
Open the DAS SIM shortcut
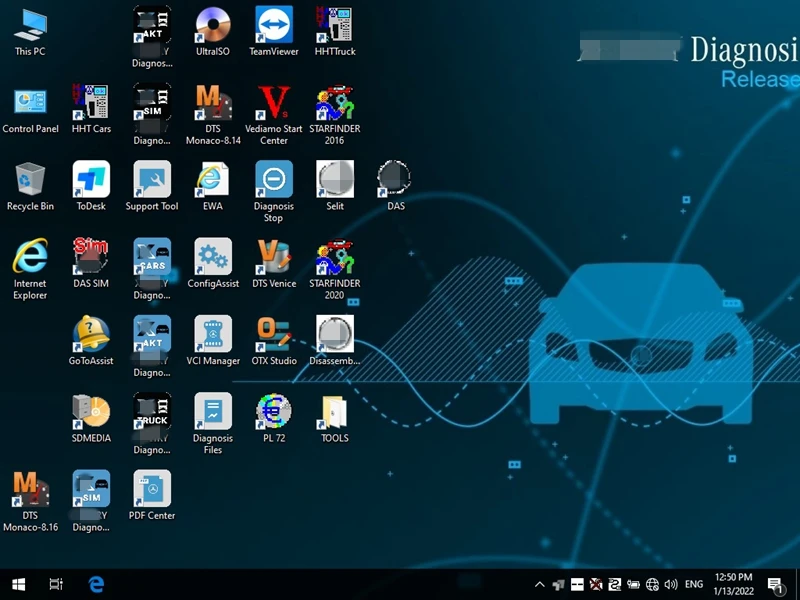click(x=91, y=257)
